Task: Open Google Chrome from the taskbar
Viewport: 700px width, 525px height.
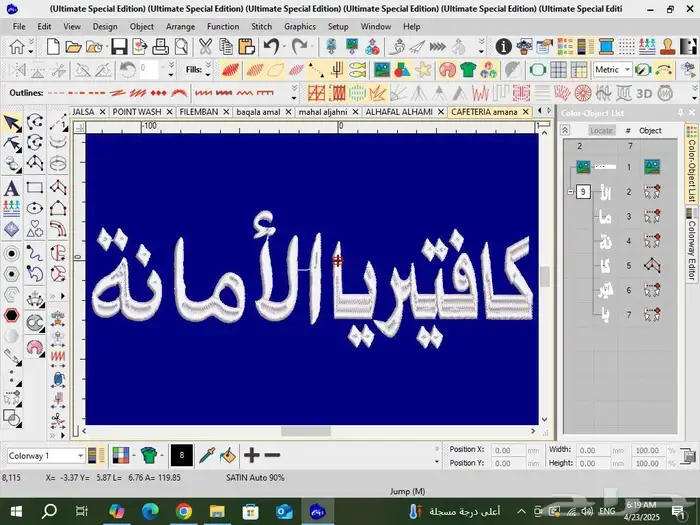Action: [x=183, y=511]
